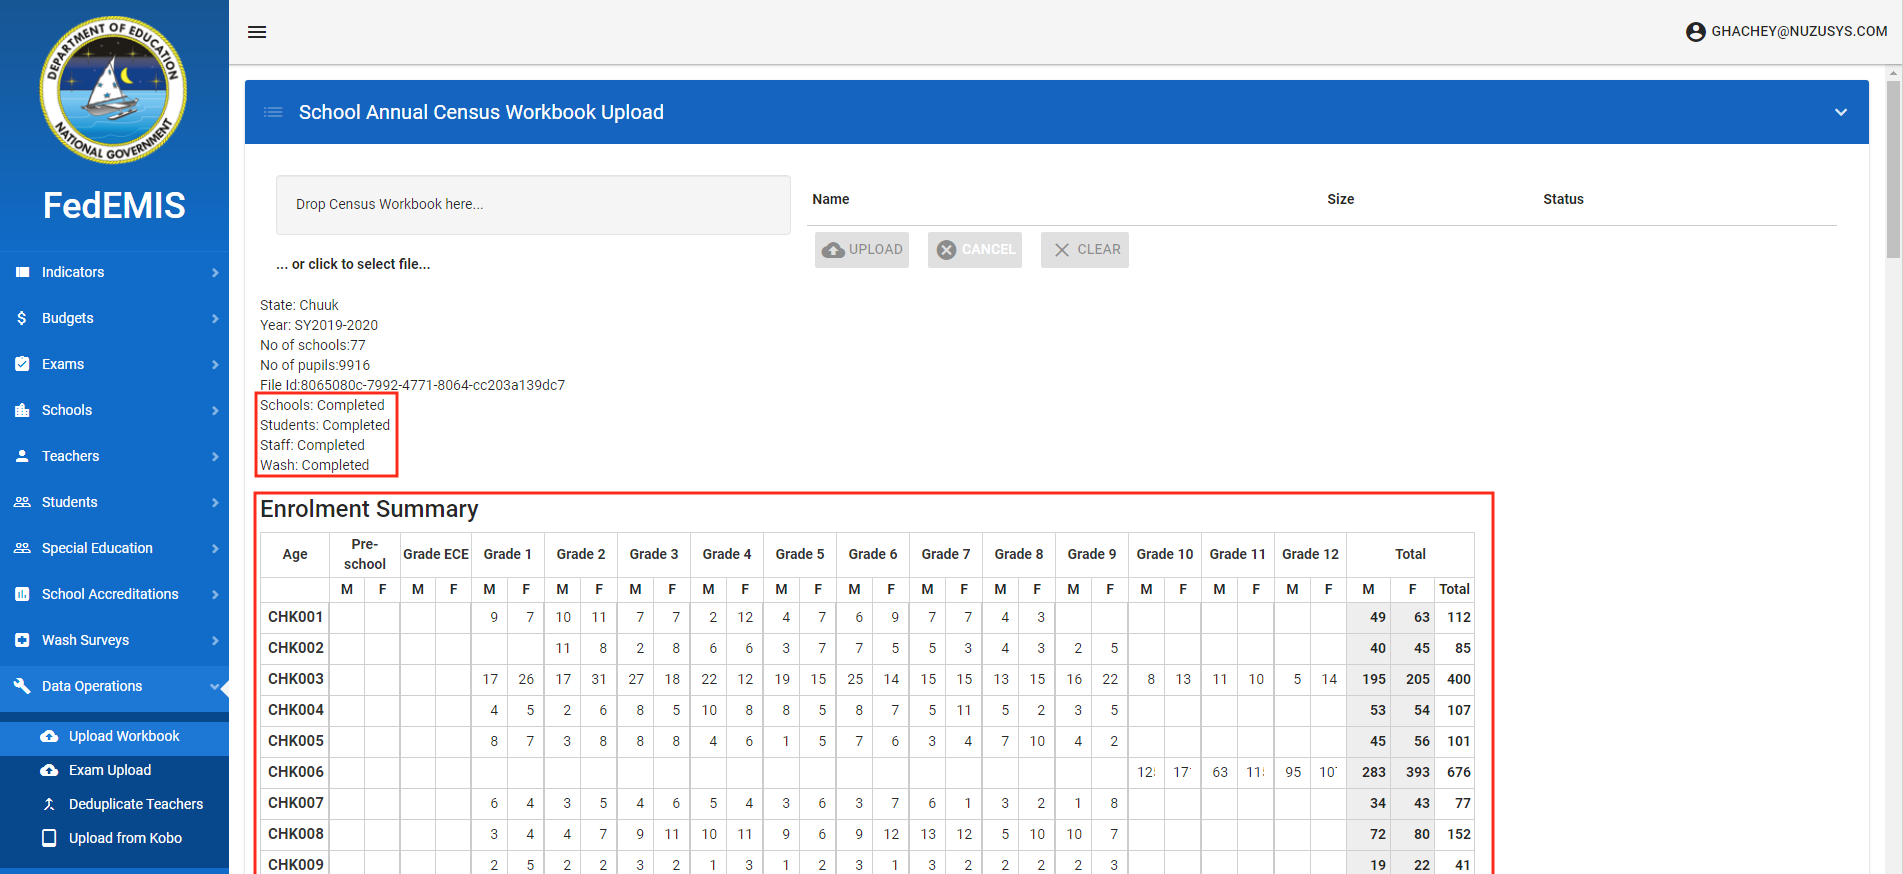Click the FedEMIS Department of Education logo
Screen dimensions: 1903x874
click(x=113, y=90)
